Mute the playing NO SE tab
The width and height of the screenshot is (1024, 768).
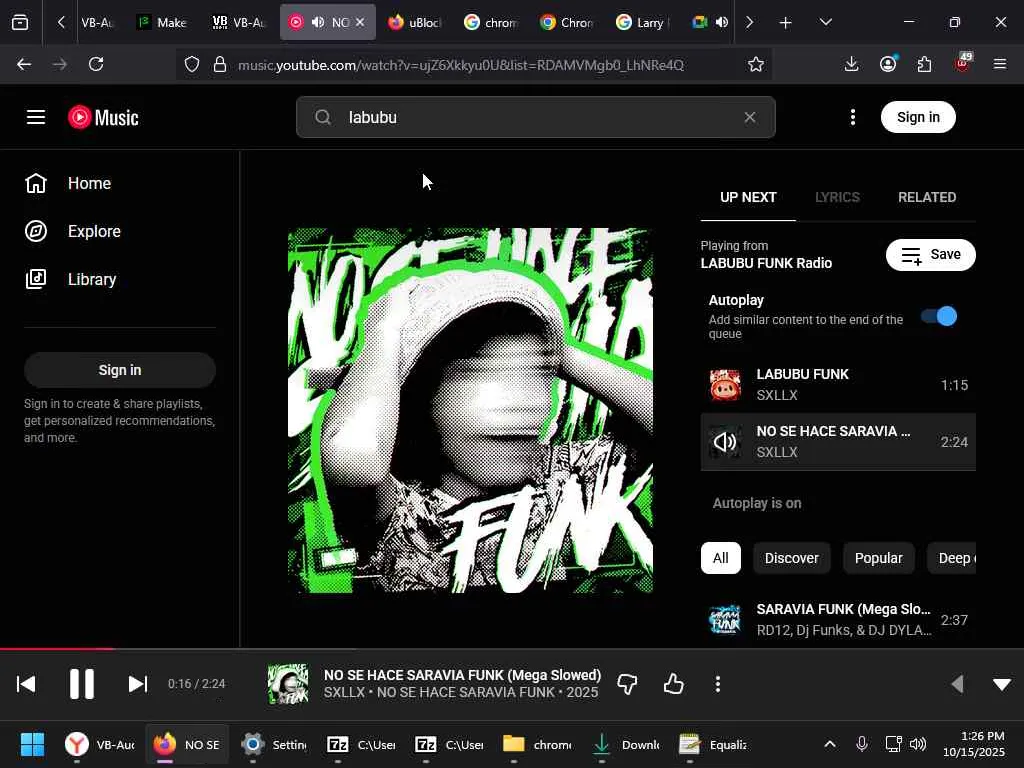318,22
